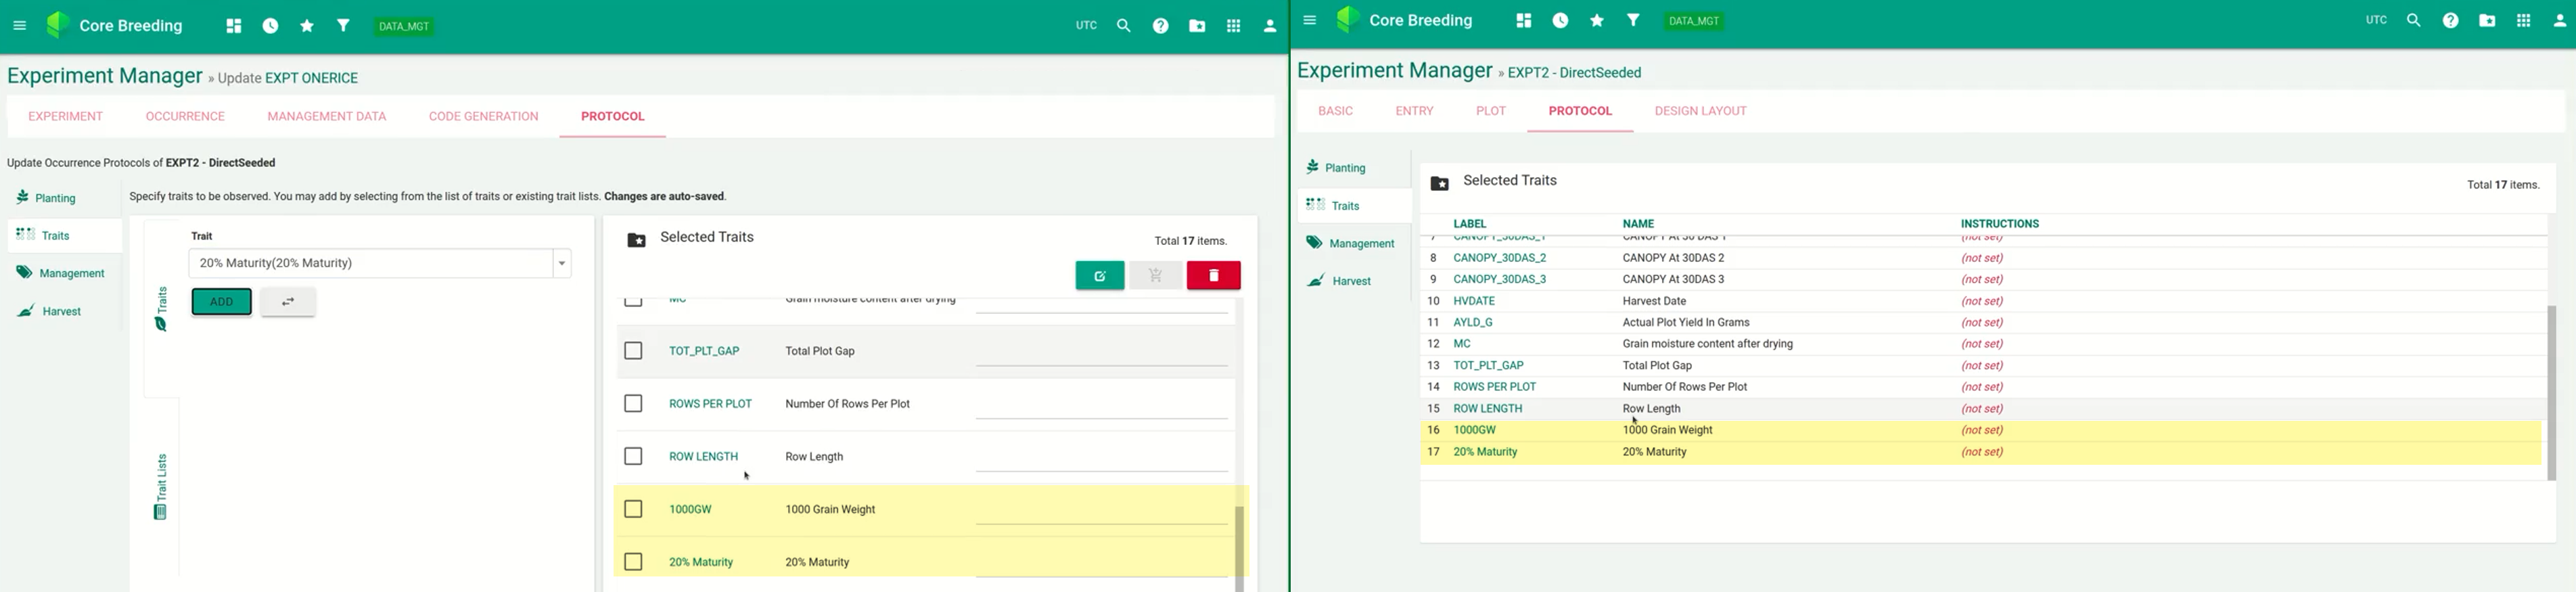This screenshot has height=592, width=2576.
Task: Click red delete button above Selected Traits list
Action: coord(1213,276)
